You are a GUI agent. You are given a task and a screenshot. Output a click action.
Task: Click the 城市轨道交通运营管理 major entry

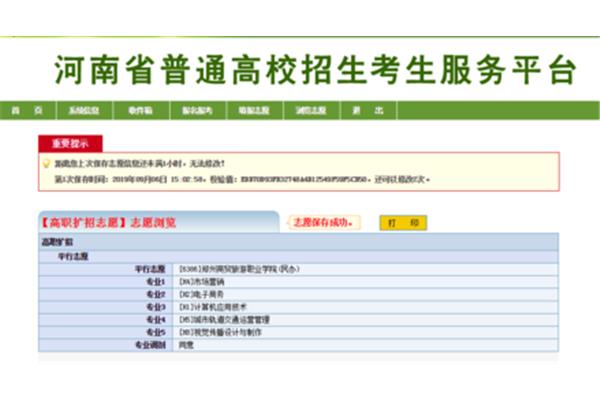tap(224, 320)
